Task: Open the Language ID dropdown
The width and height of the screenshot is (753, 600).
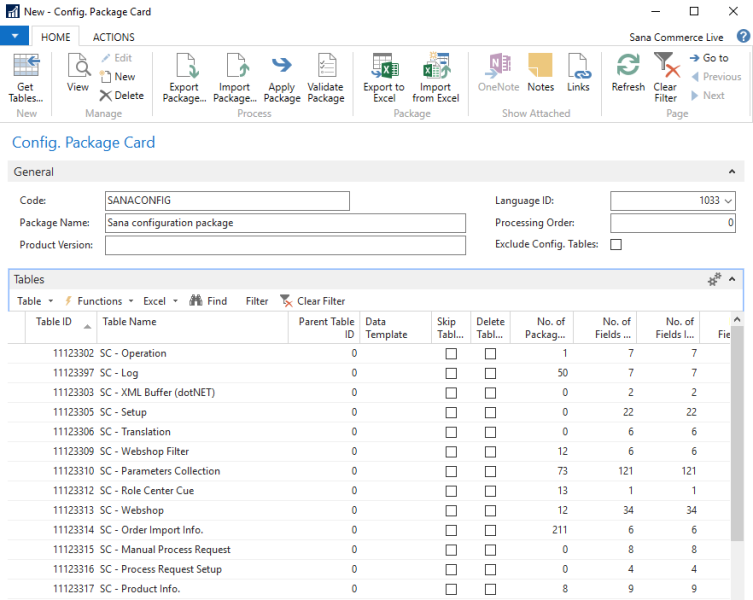Action: pyautogui.click(x=728, y=201)
